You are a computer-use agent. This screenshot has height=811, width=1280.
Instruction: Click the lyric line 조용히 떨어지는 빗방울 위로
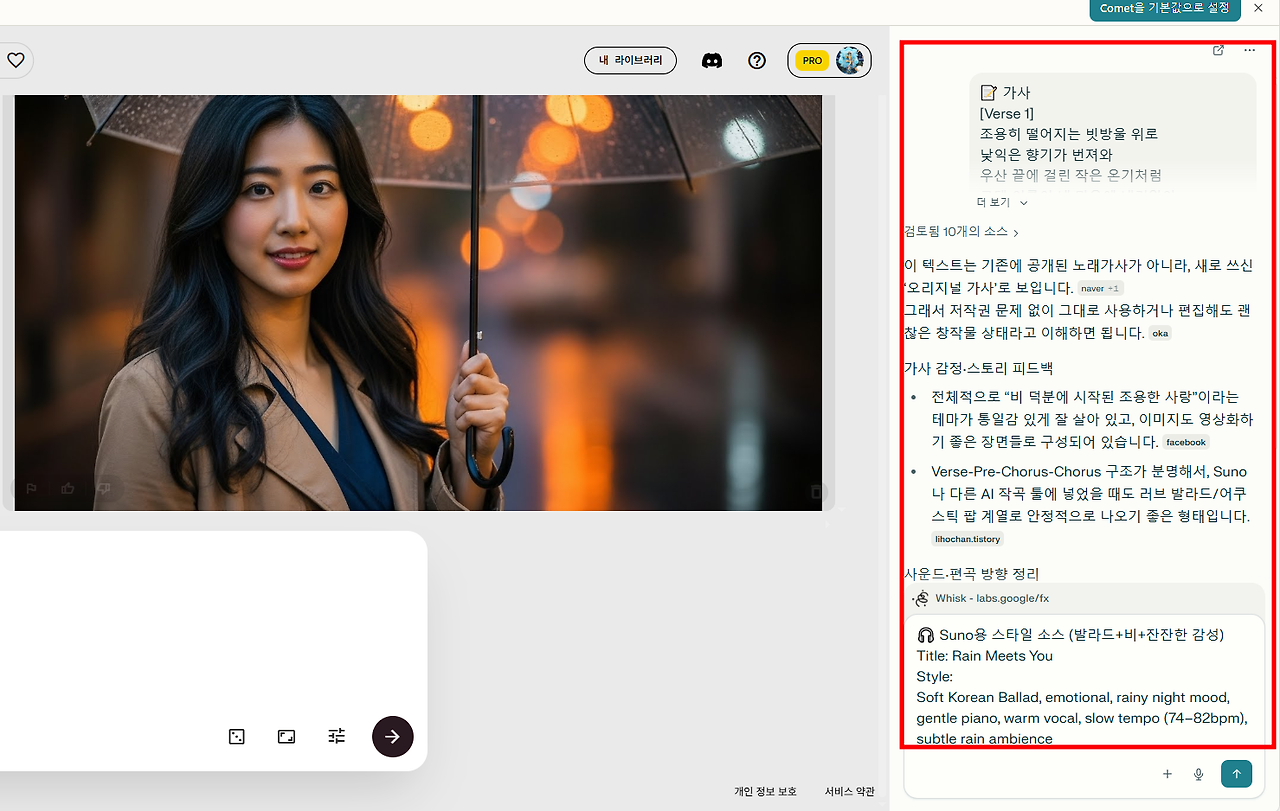tap(1069, 134)
